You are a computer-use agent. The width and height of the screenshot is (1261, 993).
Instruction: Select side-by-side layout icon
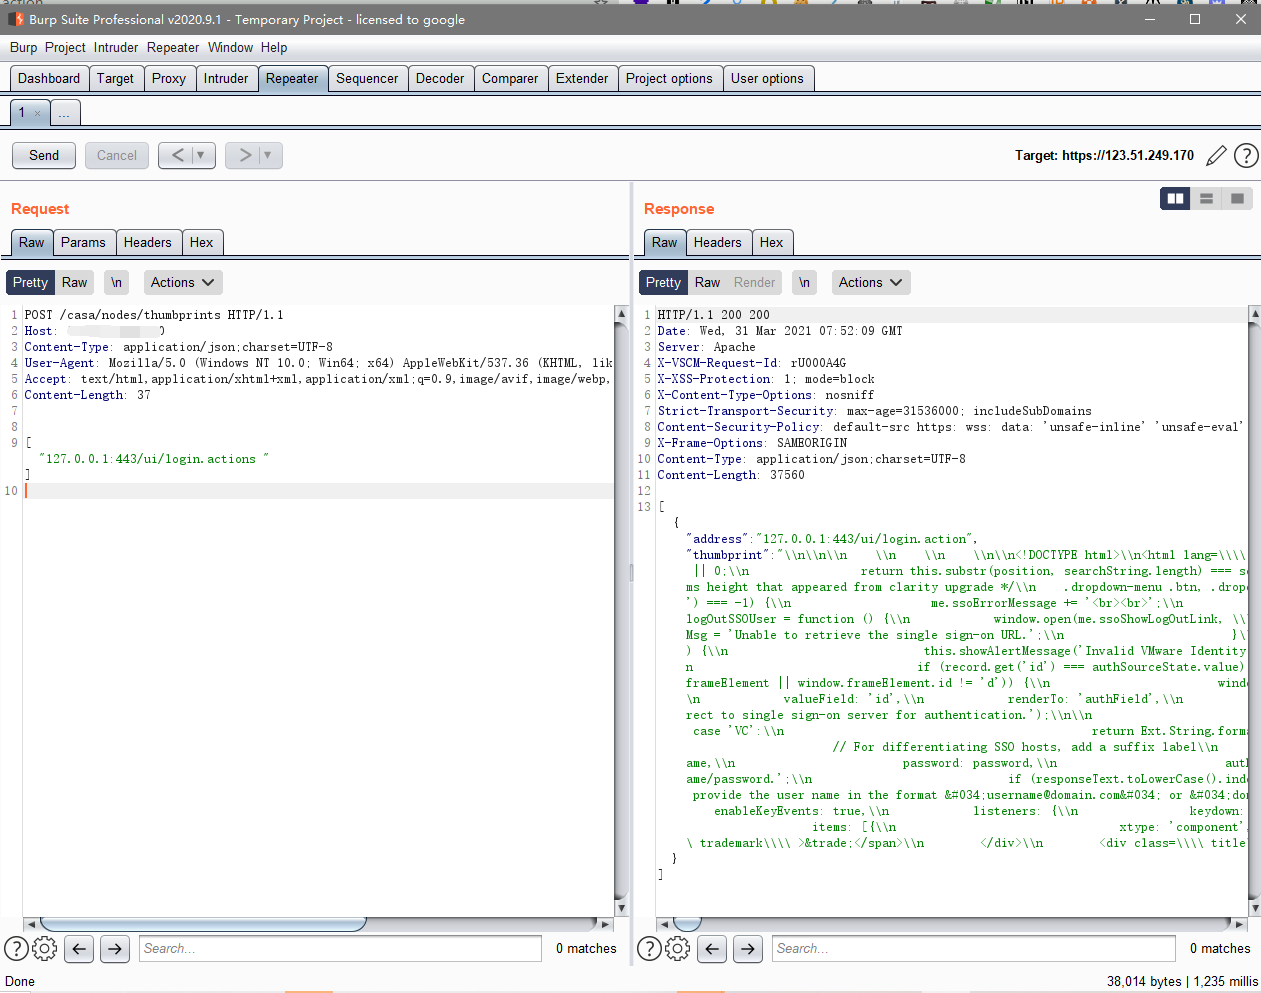[1175, 198]
